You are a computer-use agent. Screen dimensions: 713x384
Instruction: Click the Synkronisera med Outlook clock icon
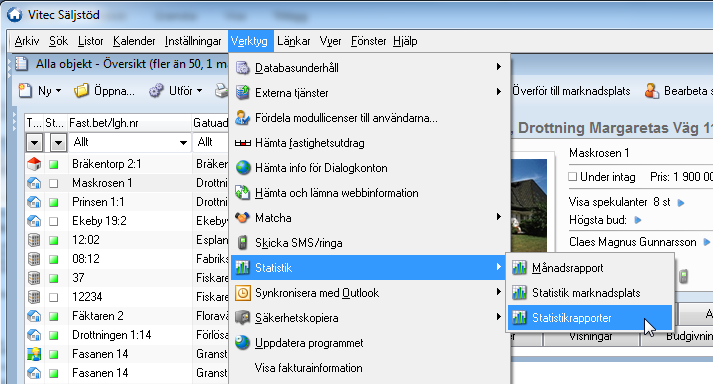click(x=242, y=293)
